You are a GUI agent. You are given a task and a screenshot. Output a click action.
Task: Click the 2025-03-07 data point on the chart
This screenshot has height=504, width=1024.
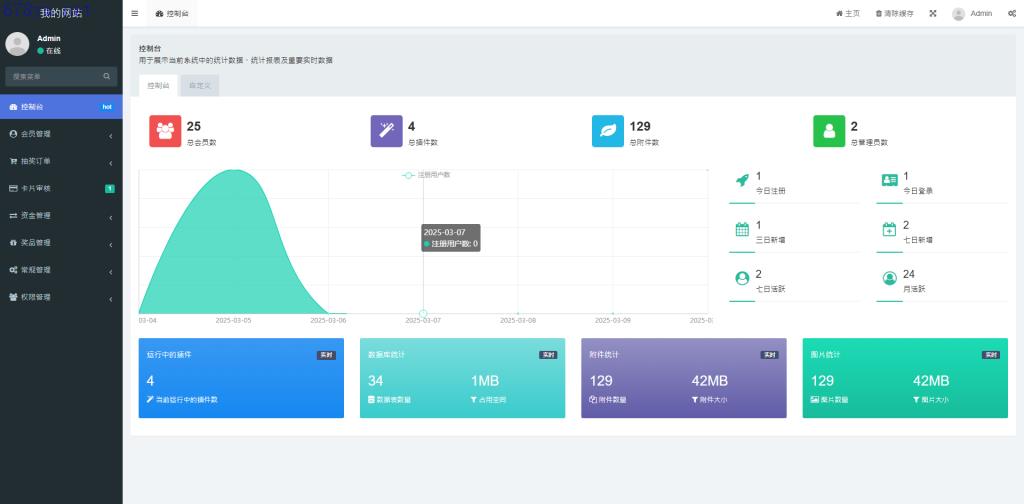point(423,313)
